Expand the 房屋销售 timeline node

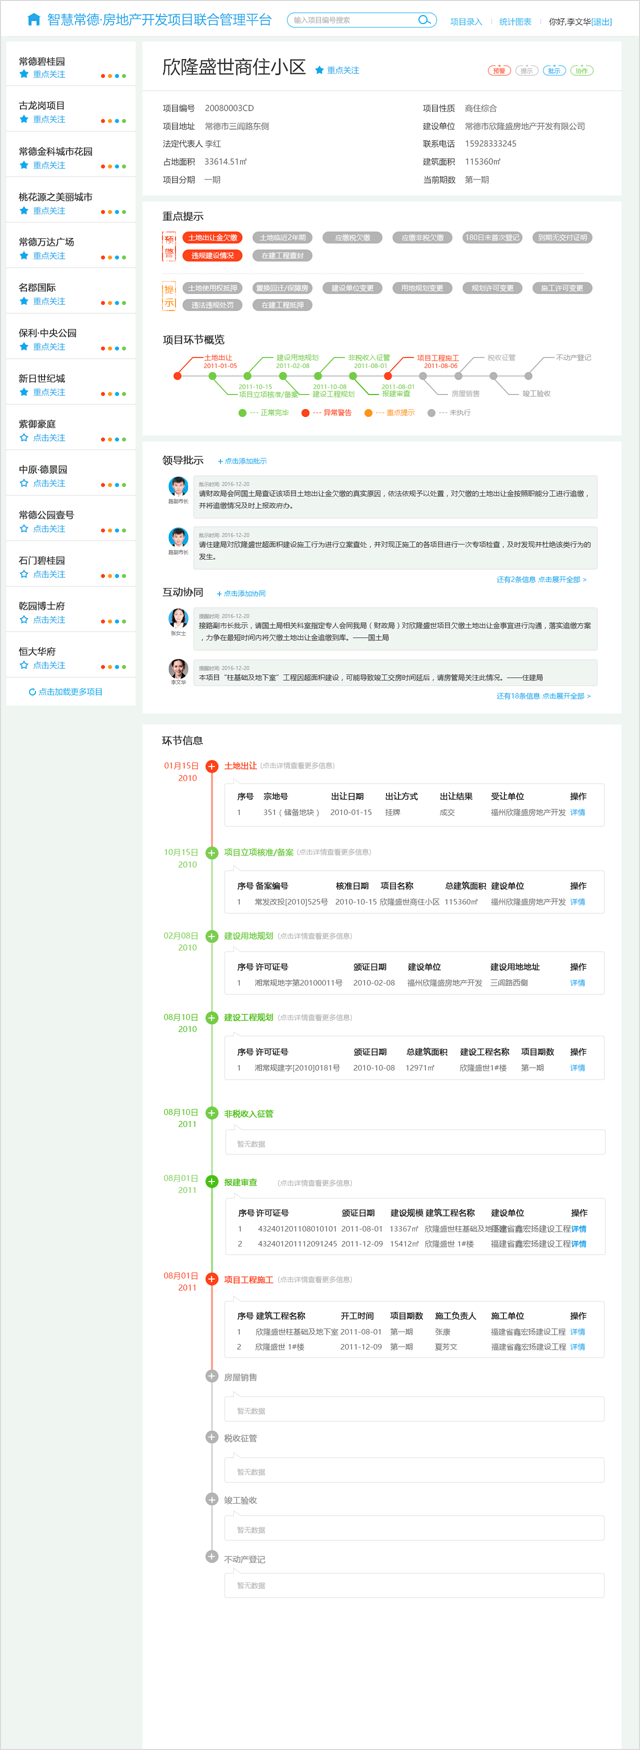tap(212, 1376)
